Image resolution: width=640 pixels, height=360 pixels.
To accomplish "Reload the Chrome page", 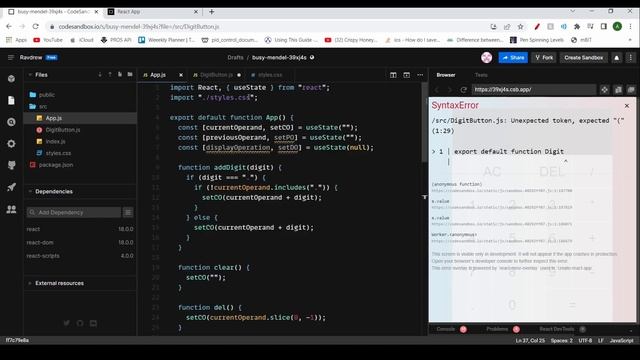I will 36,27.
